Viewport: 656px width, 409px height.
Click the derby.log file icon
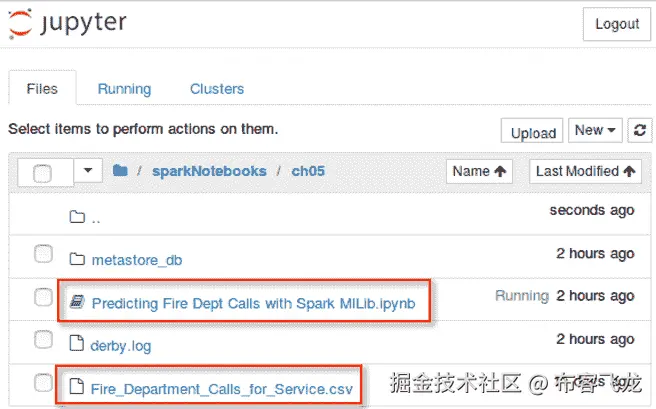tap(77, 344)
